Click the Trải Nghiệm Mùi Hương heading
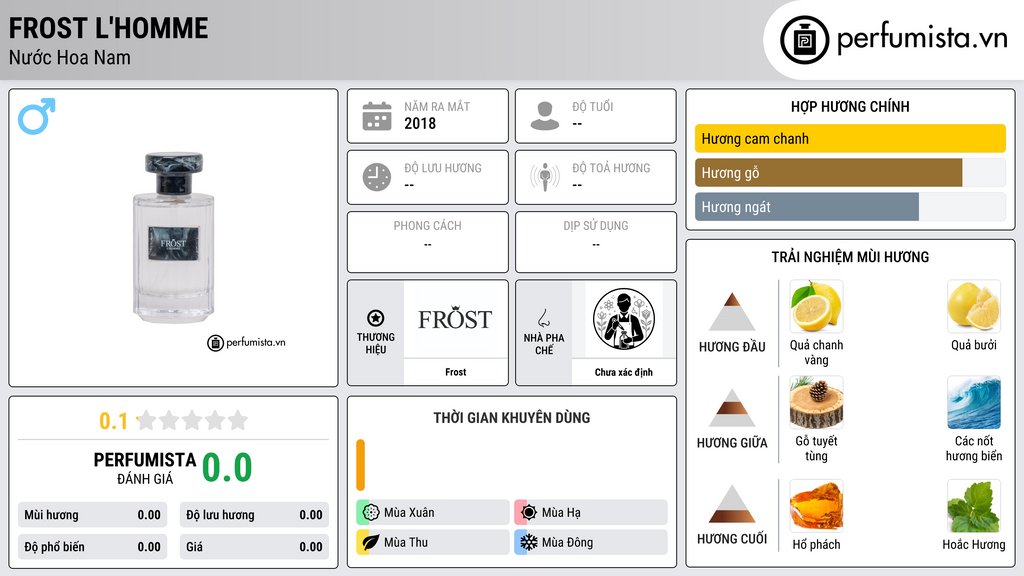This screenshot has height=576, width=1024. coord(850,257)
